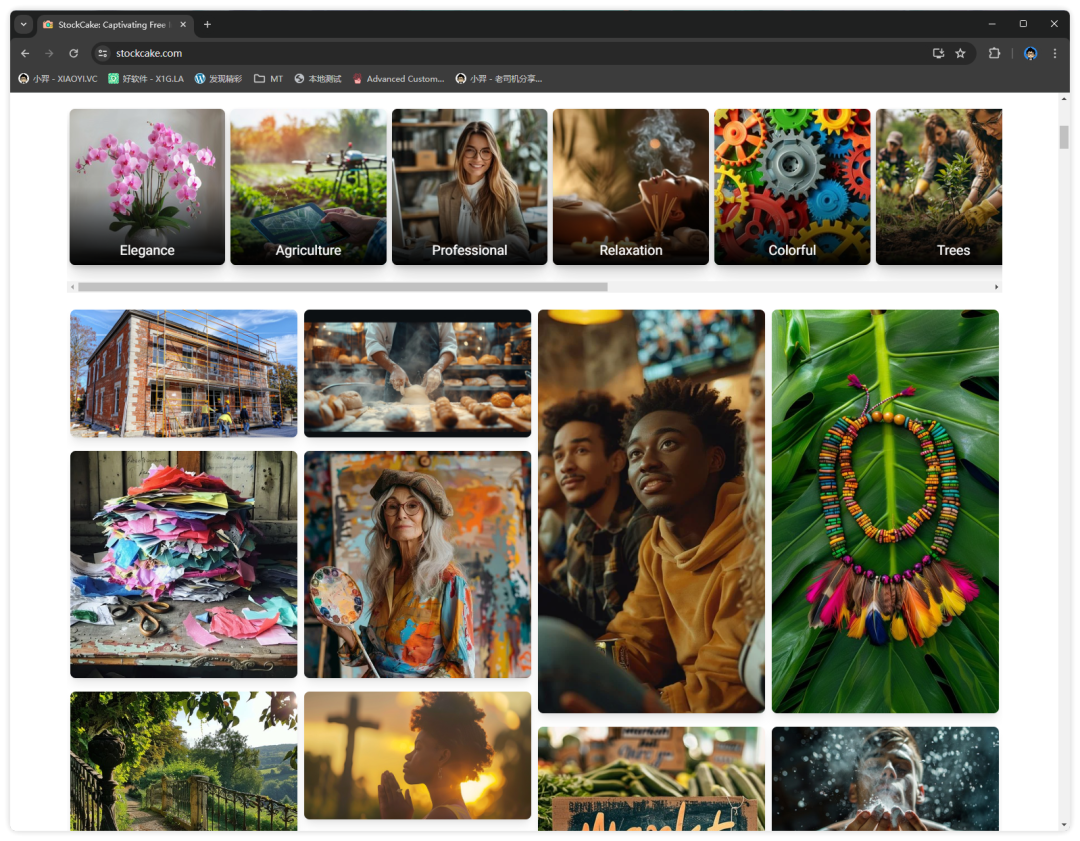Open the Agriculture category card
This screenshot has height=841, width=1080.
click(x=308, y=186)
